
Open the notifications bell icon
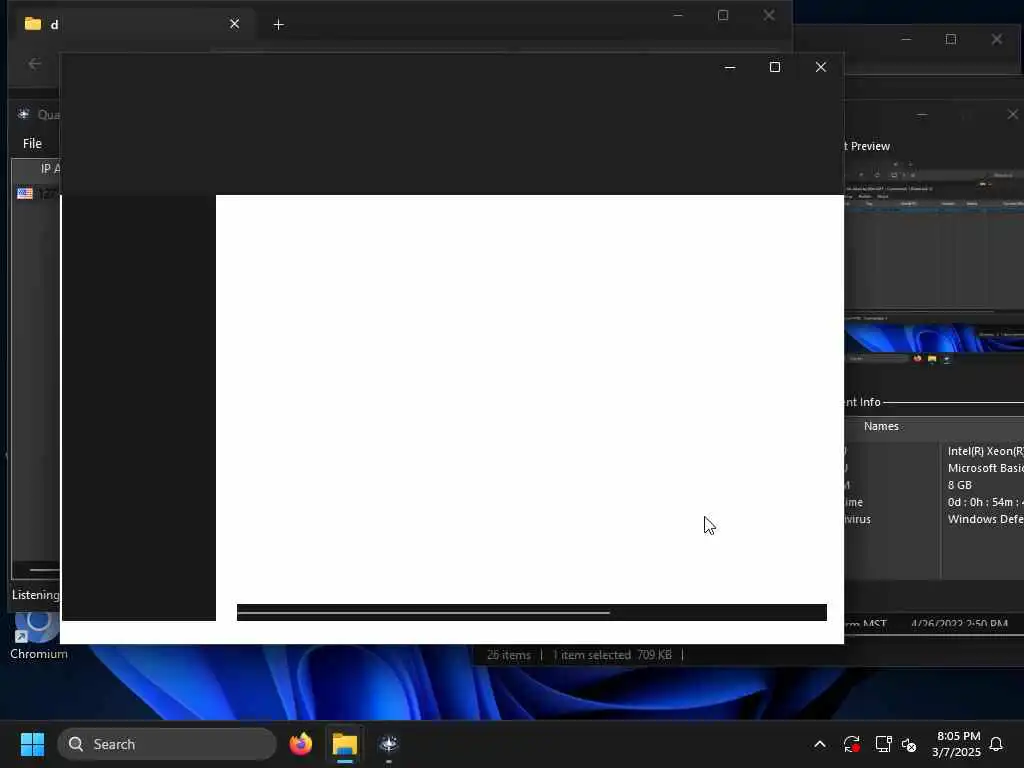click(996, 744)
